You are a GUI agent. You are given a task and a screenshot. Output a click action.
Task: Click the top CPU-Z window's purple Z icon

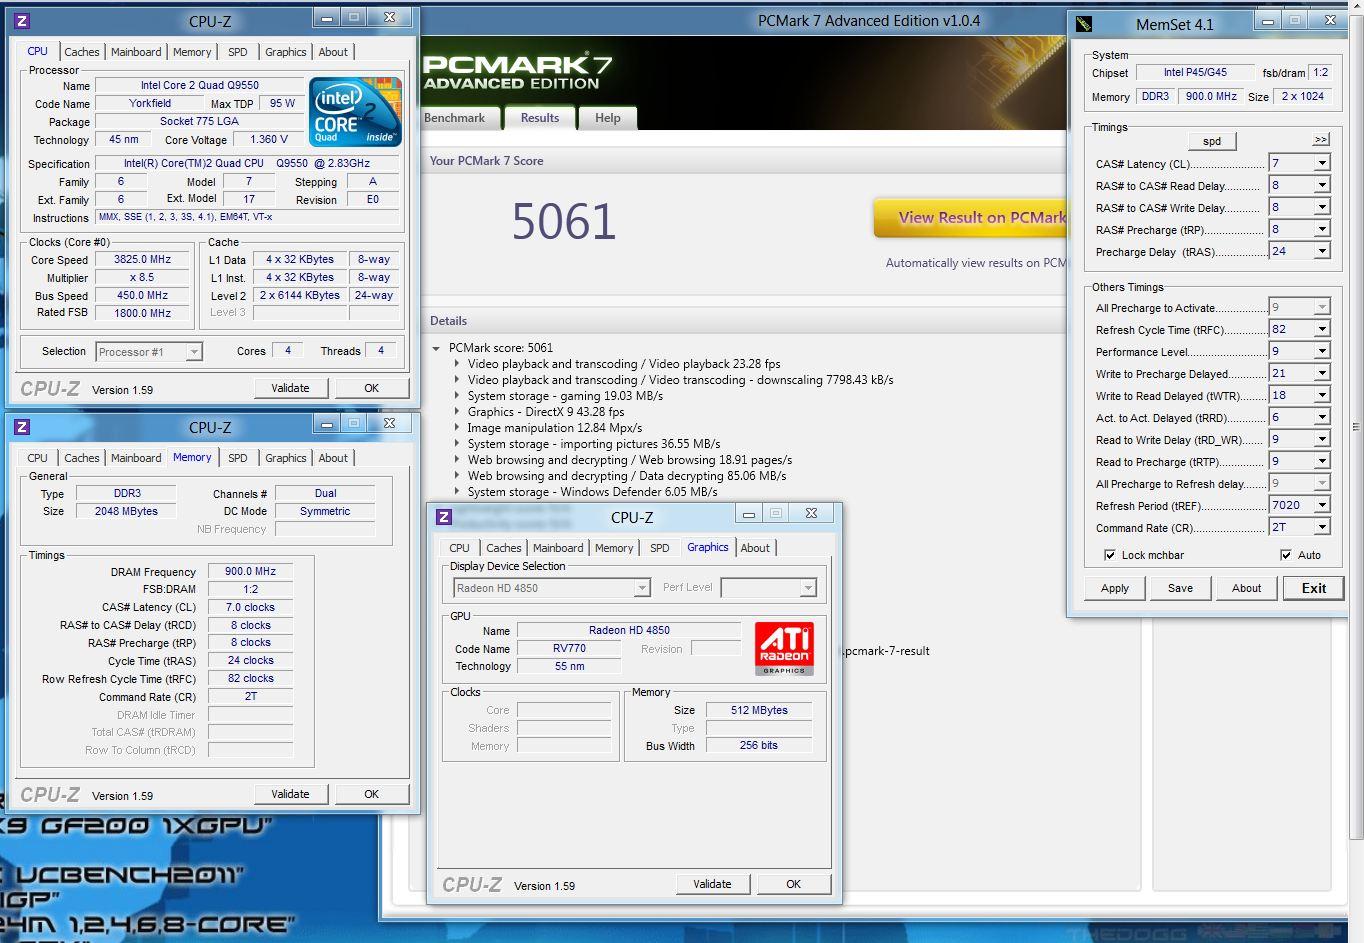(x=22, y=21)
